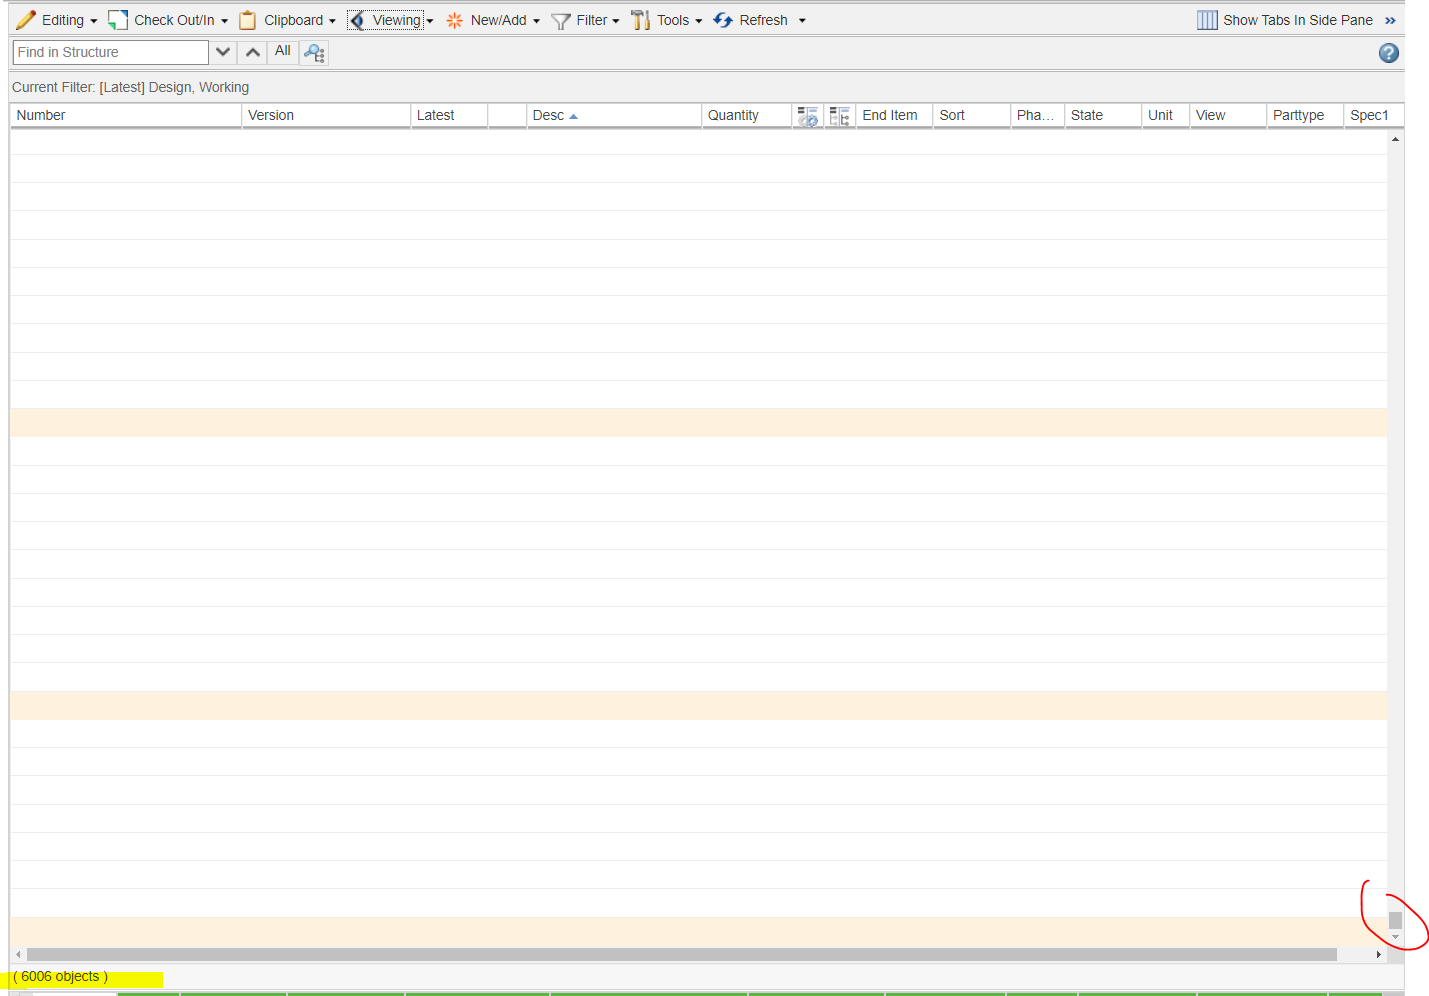The height and width of the screenshot is (996, 1429).
Task: Expand the Editing menu dropdown
Action: point(95,19)
